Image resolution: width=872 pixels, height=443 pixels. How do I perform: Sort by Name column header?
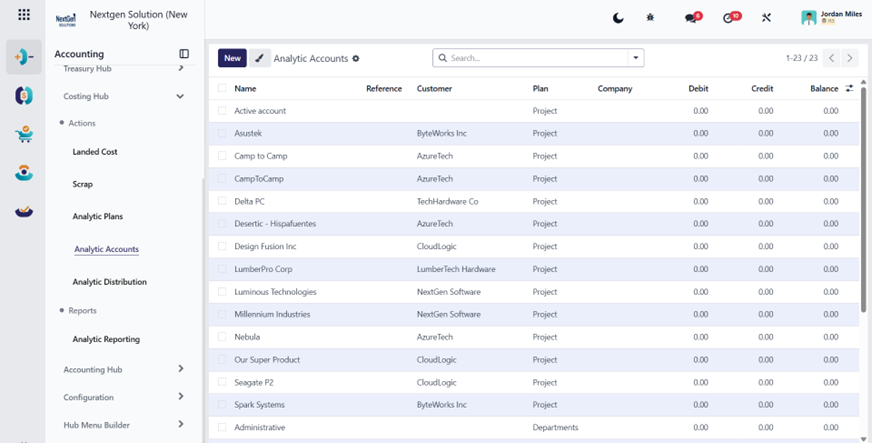[x=245, y=88]
